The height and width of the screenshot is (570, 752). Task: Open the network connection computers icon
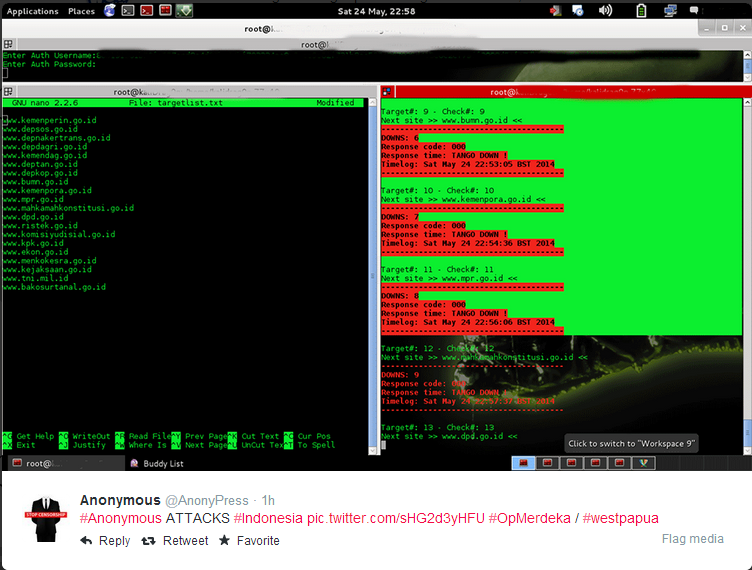pos(670,11)
